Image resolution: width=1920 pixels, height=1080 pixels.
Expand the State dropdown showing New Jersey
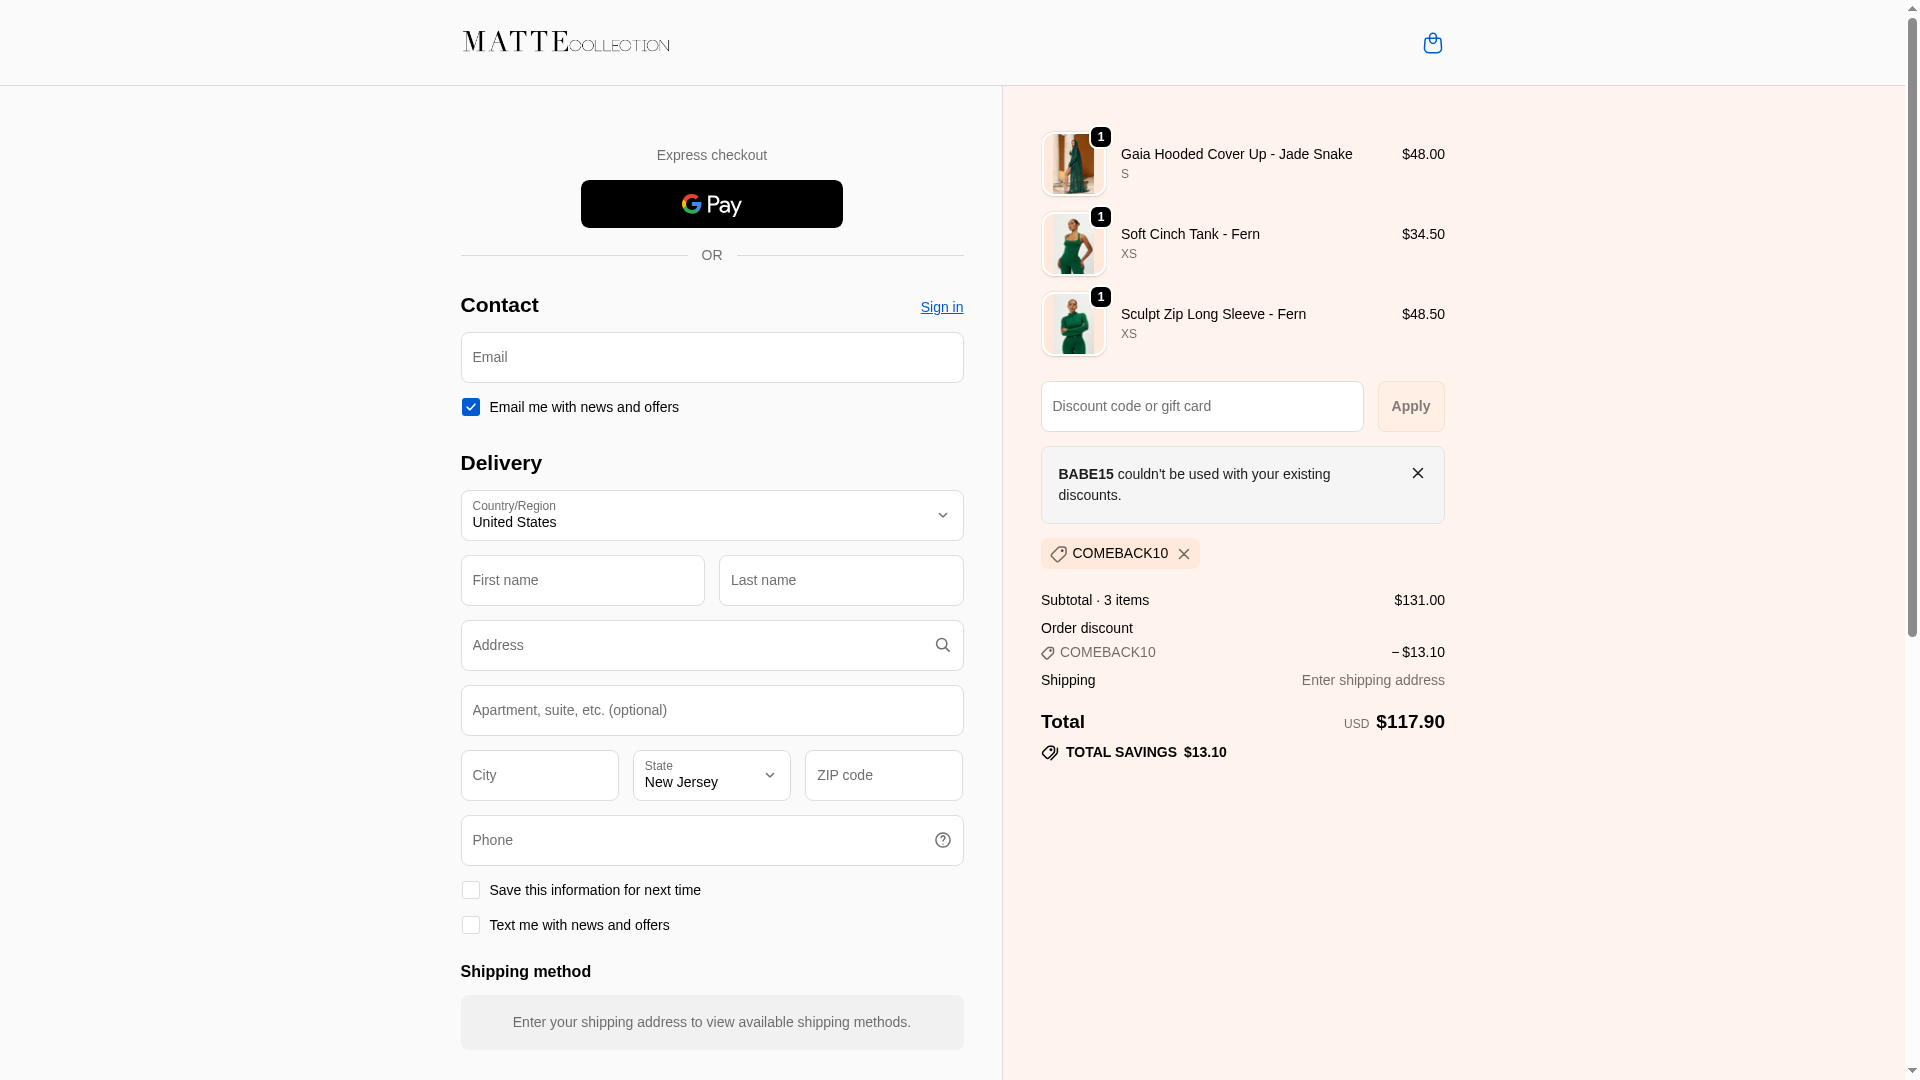coord(711,775)
